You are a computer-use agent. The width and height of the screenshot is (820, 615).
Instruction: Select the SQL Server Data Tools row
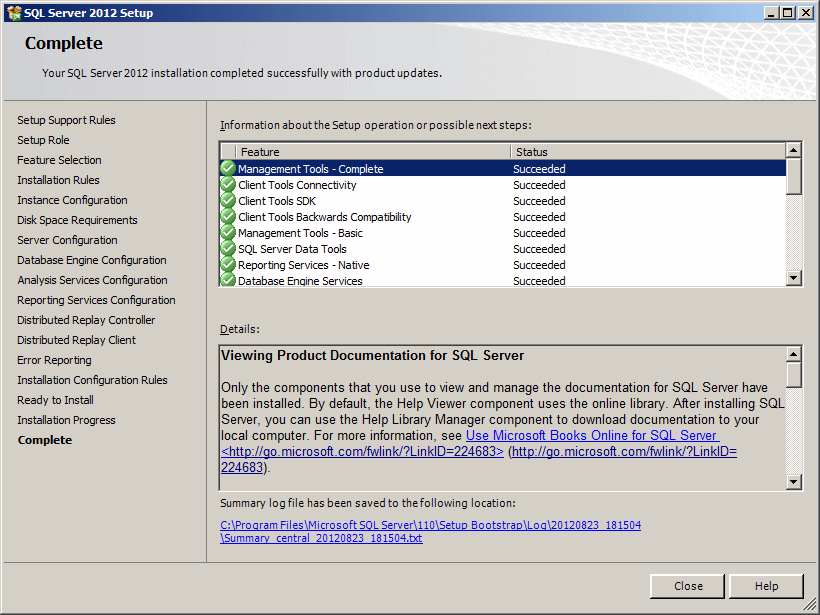[x=503, y=249]
